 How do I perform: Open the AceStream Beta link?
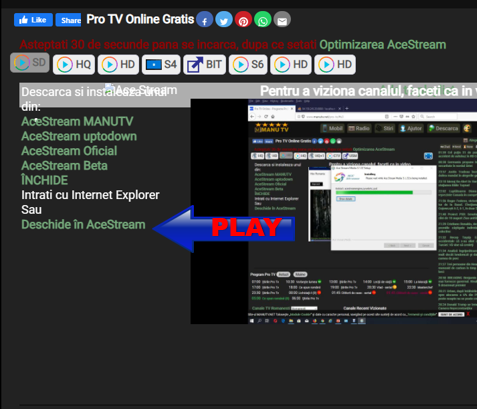tap(64, 166)
